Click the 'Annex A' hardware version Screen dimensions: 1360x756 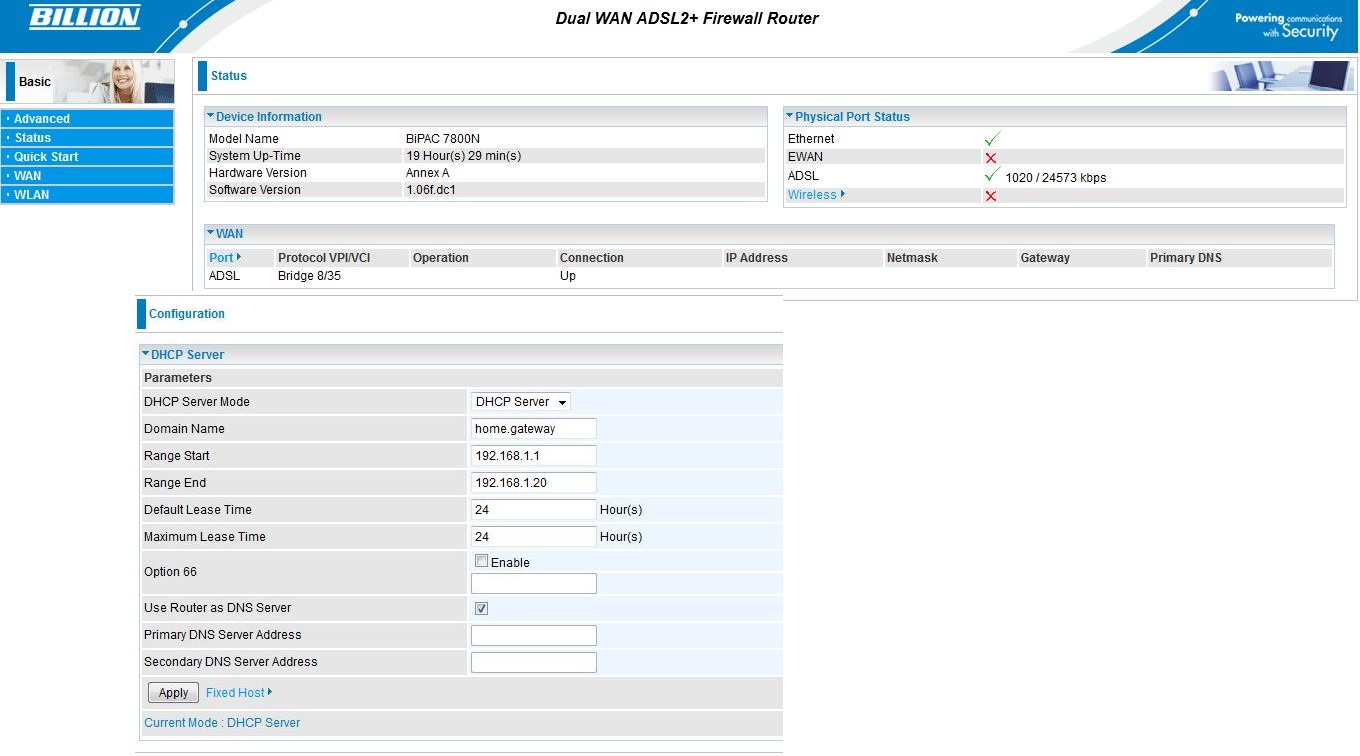click(427, 173)
